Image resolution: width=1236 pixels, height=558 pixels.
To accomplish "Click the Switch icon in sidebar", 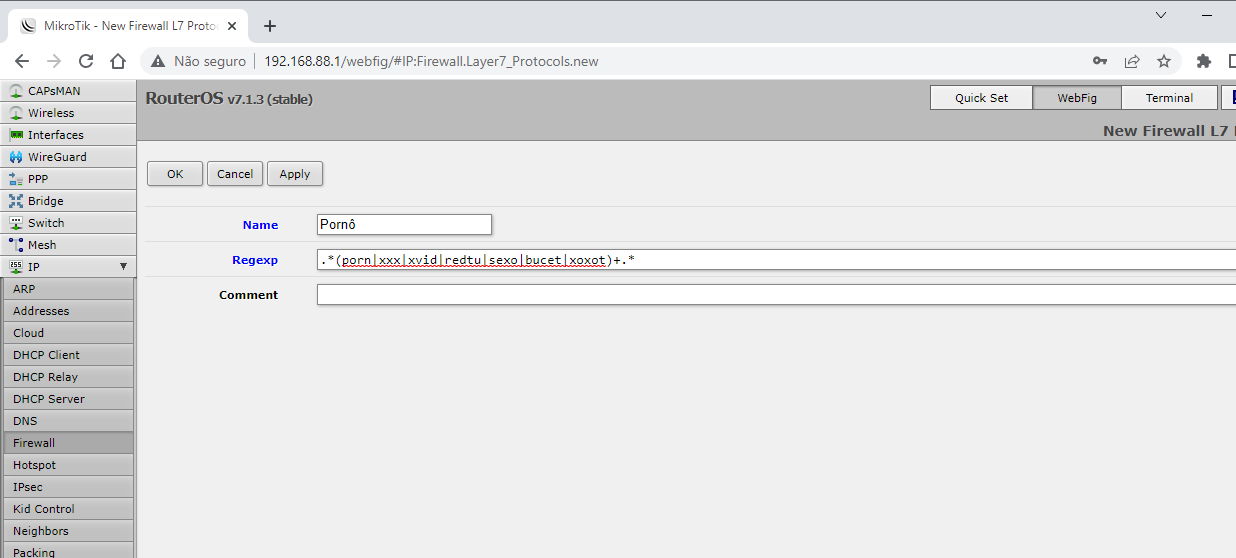I will point(16,223).
